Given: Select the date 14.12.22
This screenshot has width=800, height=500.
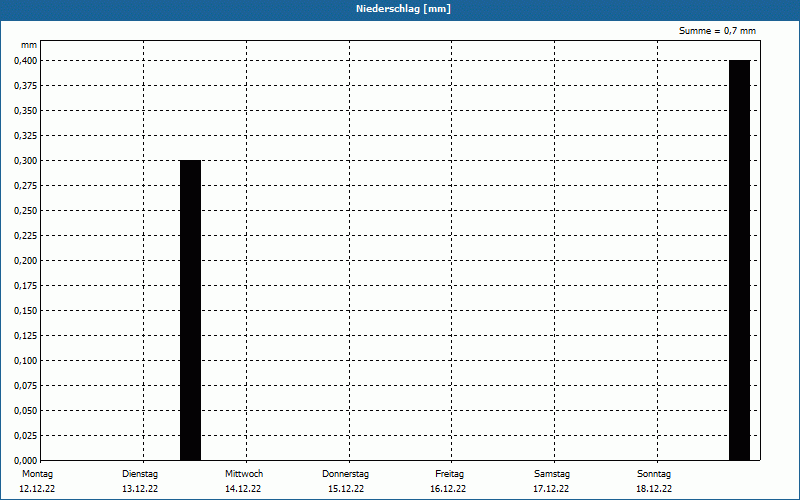Looking at the screenshot, I should point(243,489).
